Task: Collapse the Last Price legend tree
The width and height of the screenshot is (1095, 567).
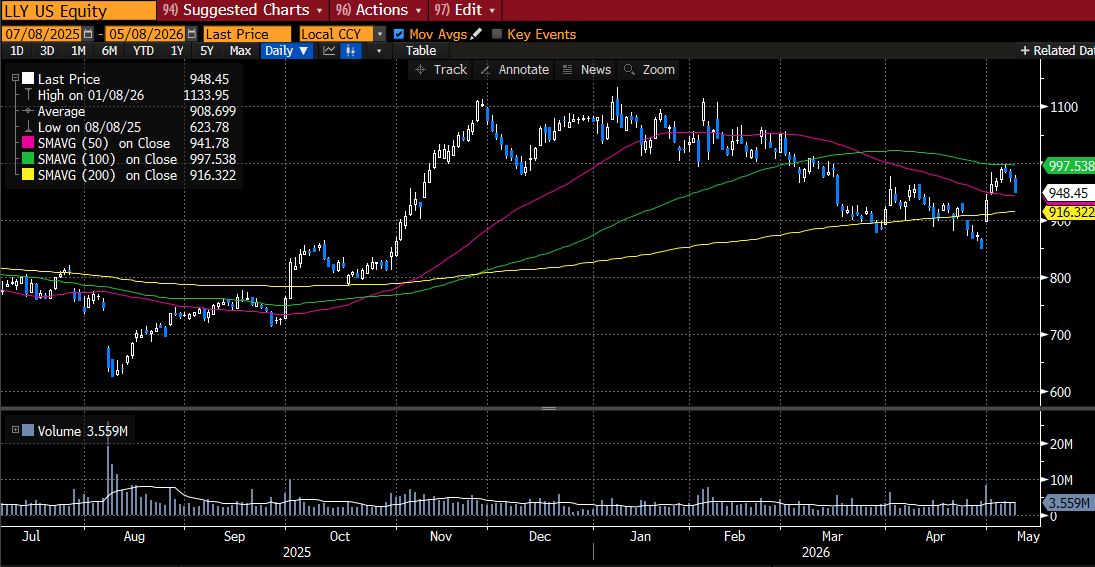Action: [x=14, y=79]
